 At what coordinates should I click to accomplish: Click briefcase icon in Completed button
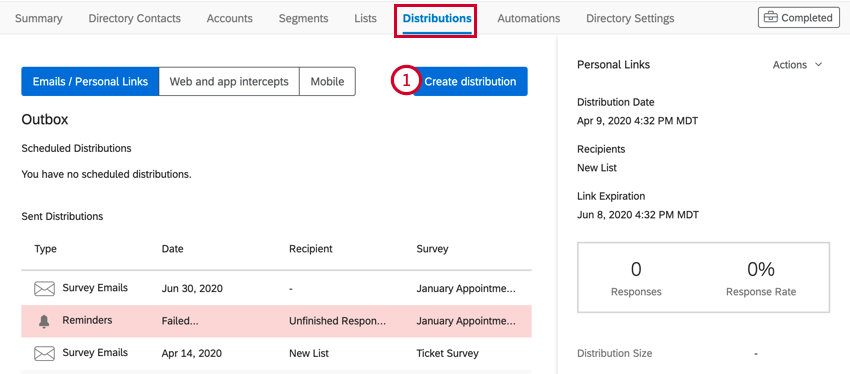tap(770, 18)
